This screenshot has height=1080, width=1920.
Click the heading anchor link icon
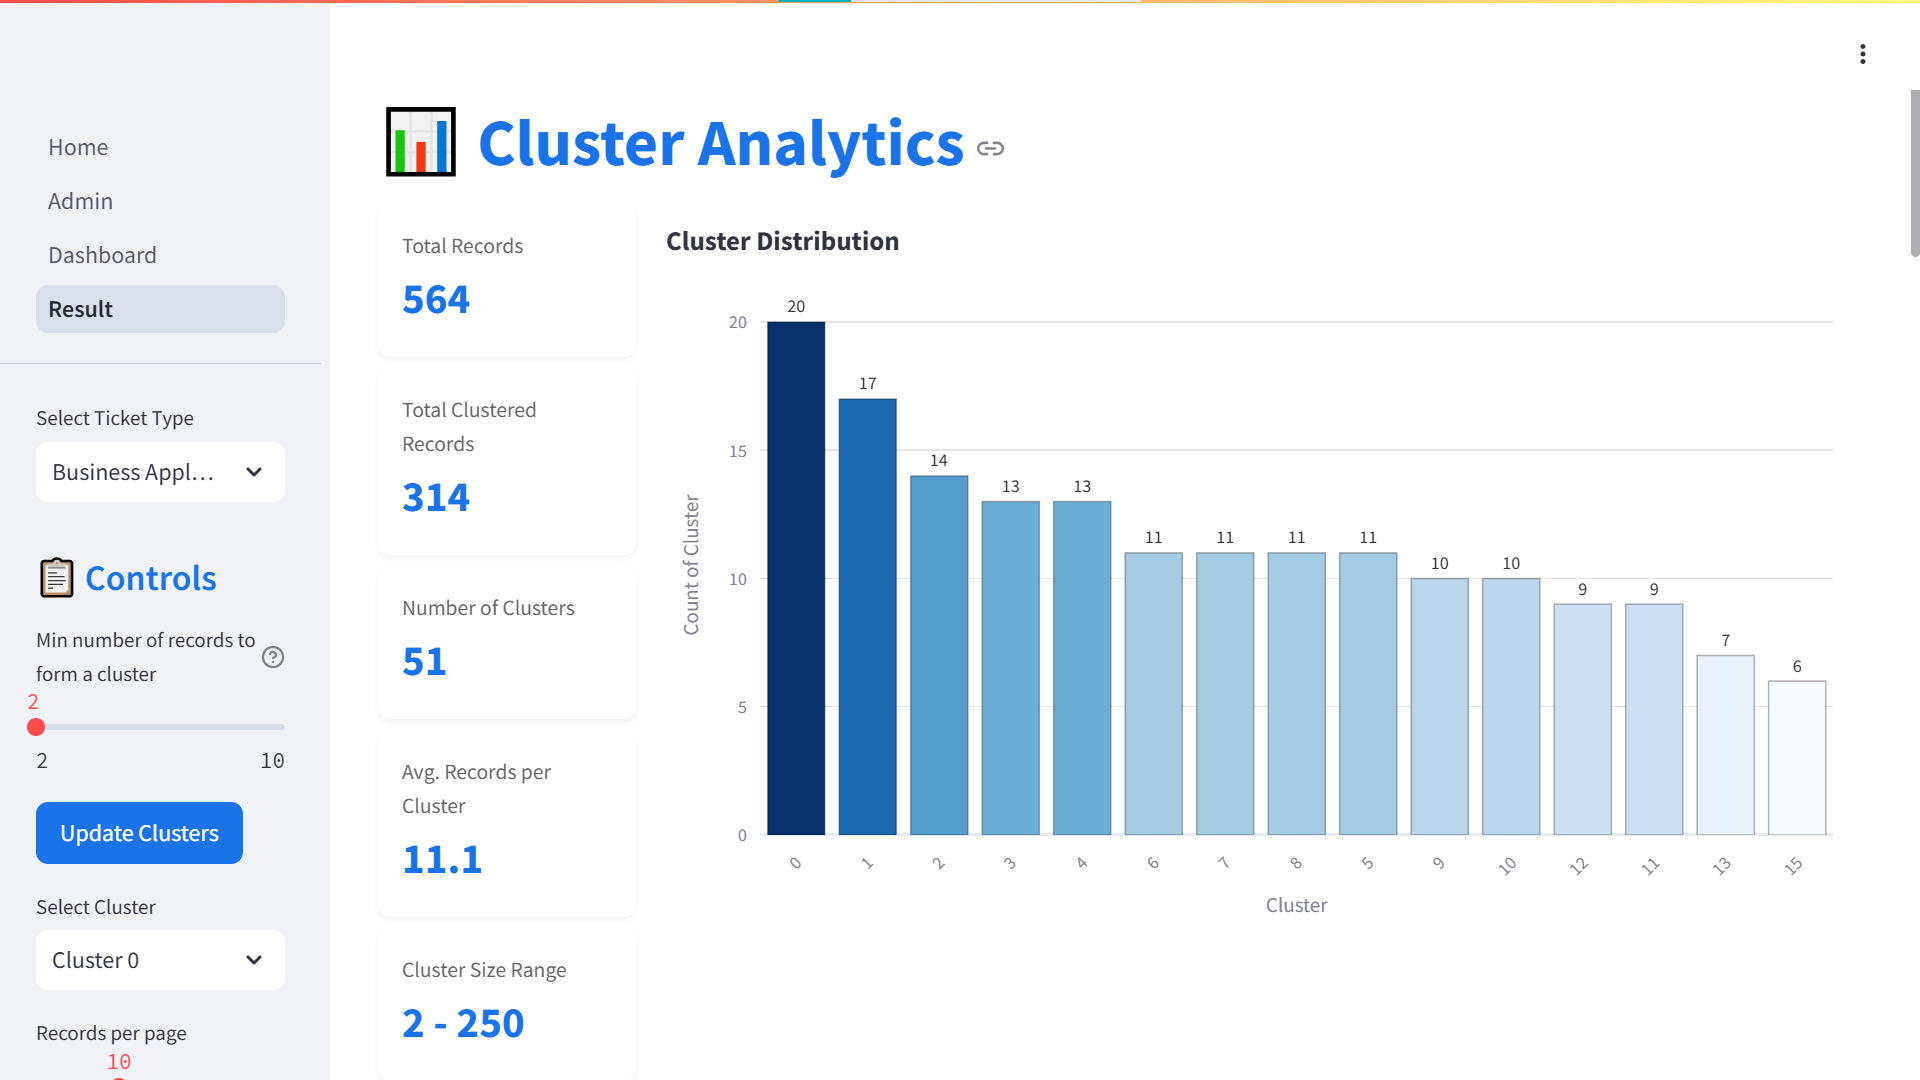[990, 148]
